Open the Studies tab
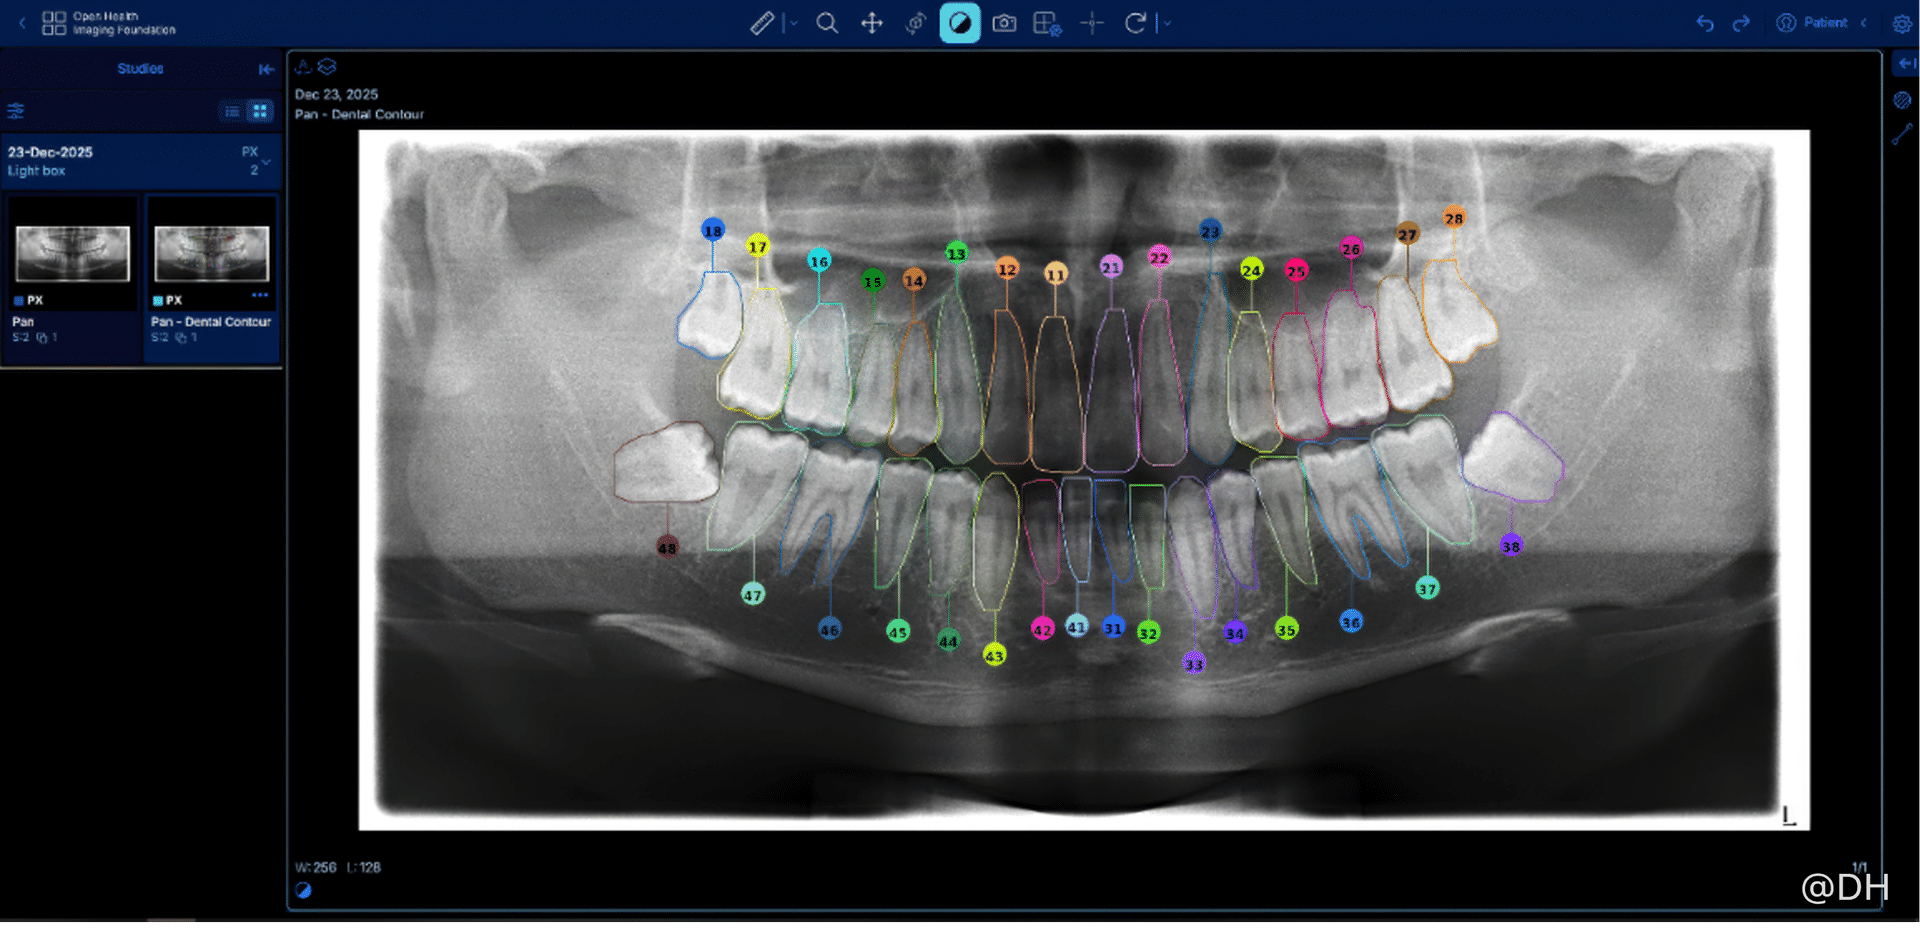The width and height of the screenshot is (1920, 940). (x=140, y=69)
